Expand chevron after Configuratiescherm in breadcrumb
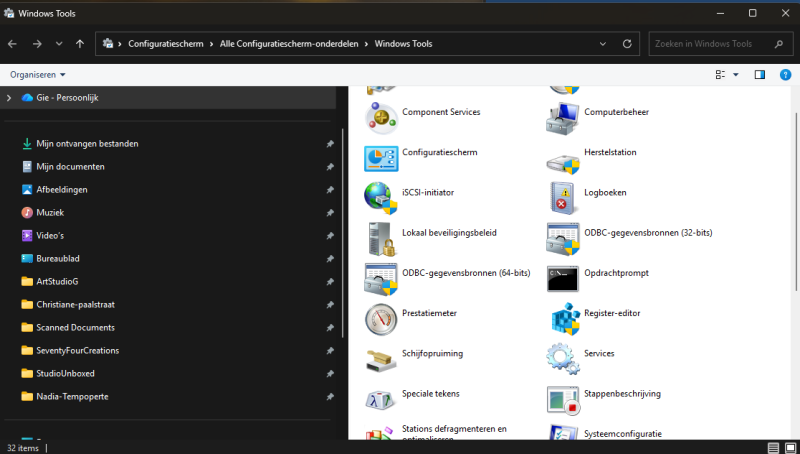The width and height of the screenshot is (800, 454). click(x=211, y=44)
